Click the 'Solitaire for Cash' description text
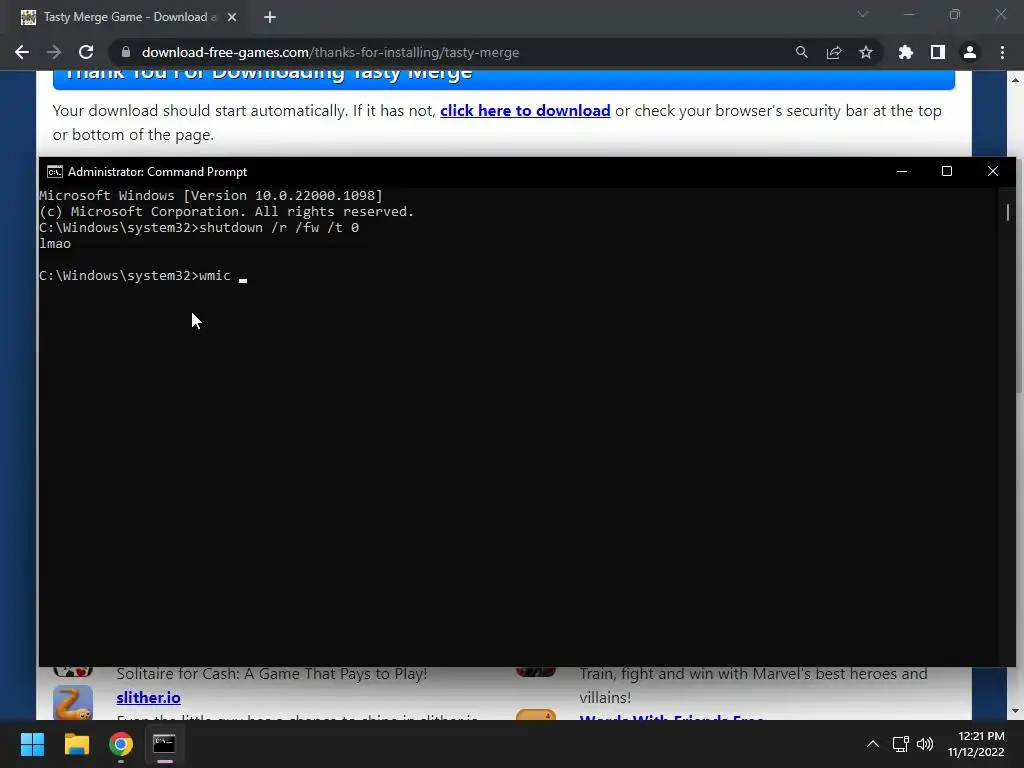This screenshot has height=768, width=1024. 272,673
